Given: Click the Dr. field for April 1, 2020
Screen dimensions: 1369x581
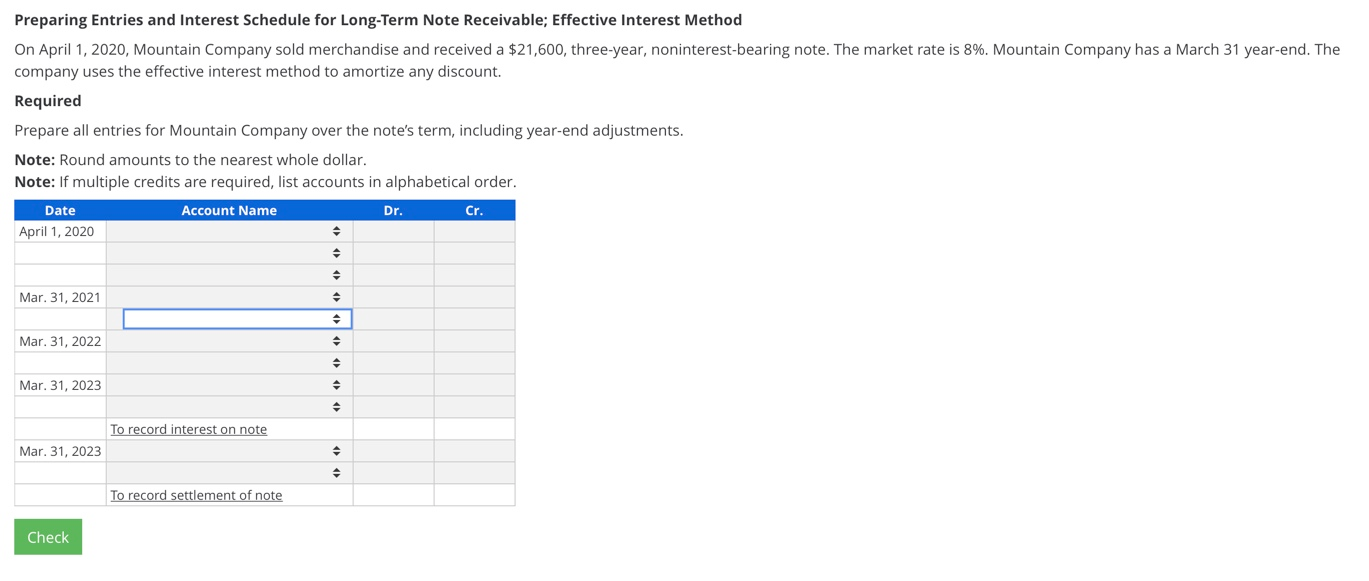Looking at the screenshot, I should coord(393,231).
